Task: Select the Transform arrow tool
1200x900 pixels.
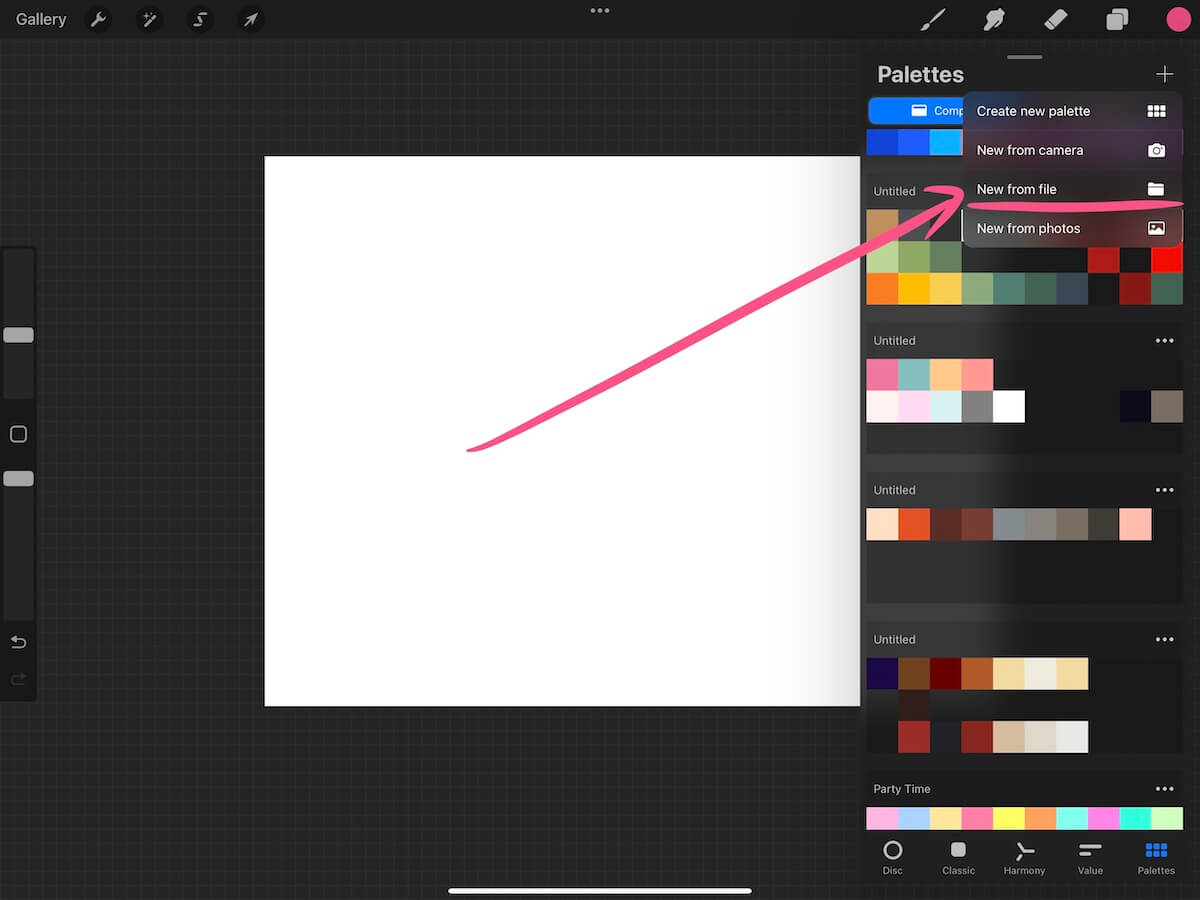Action: pyautogui.click(x=250, y=19)
